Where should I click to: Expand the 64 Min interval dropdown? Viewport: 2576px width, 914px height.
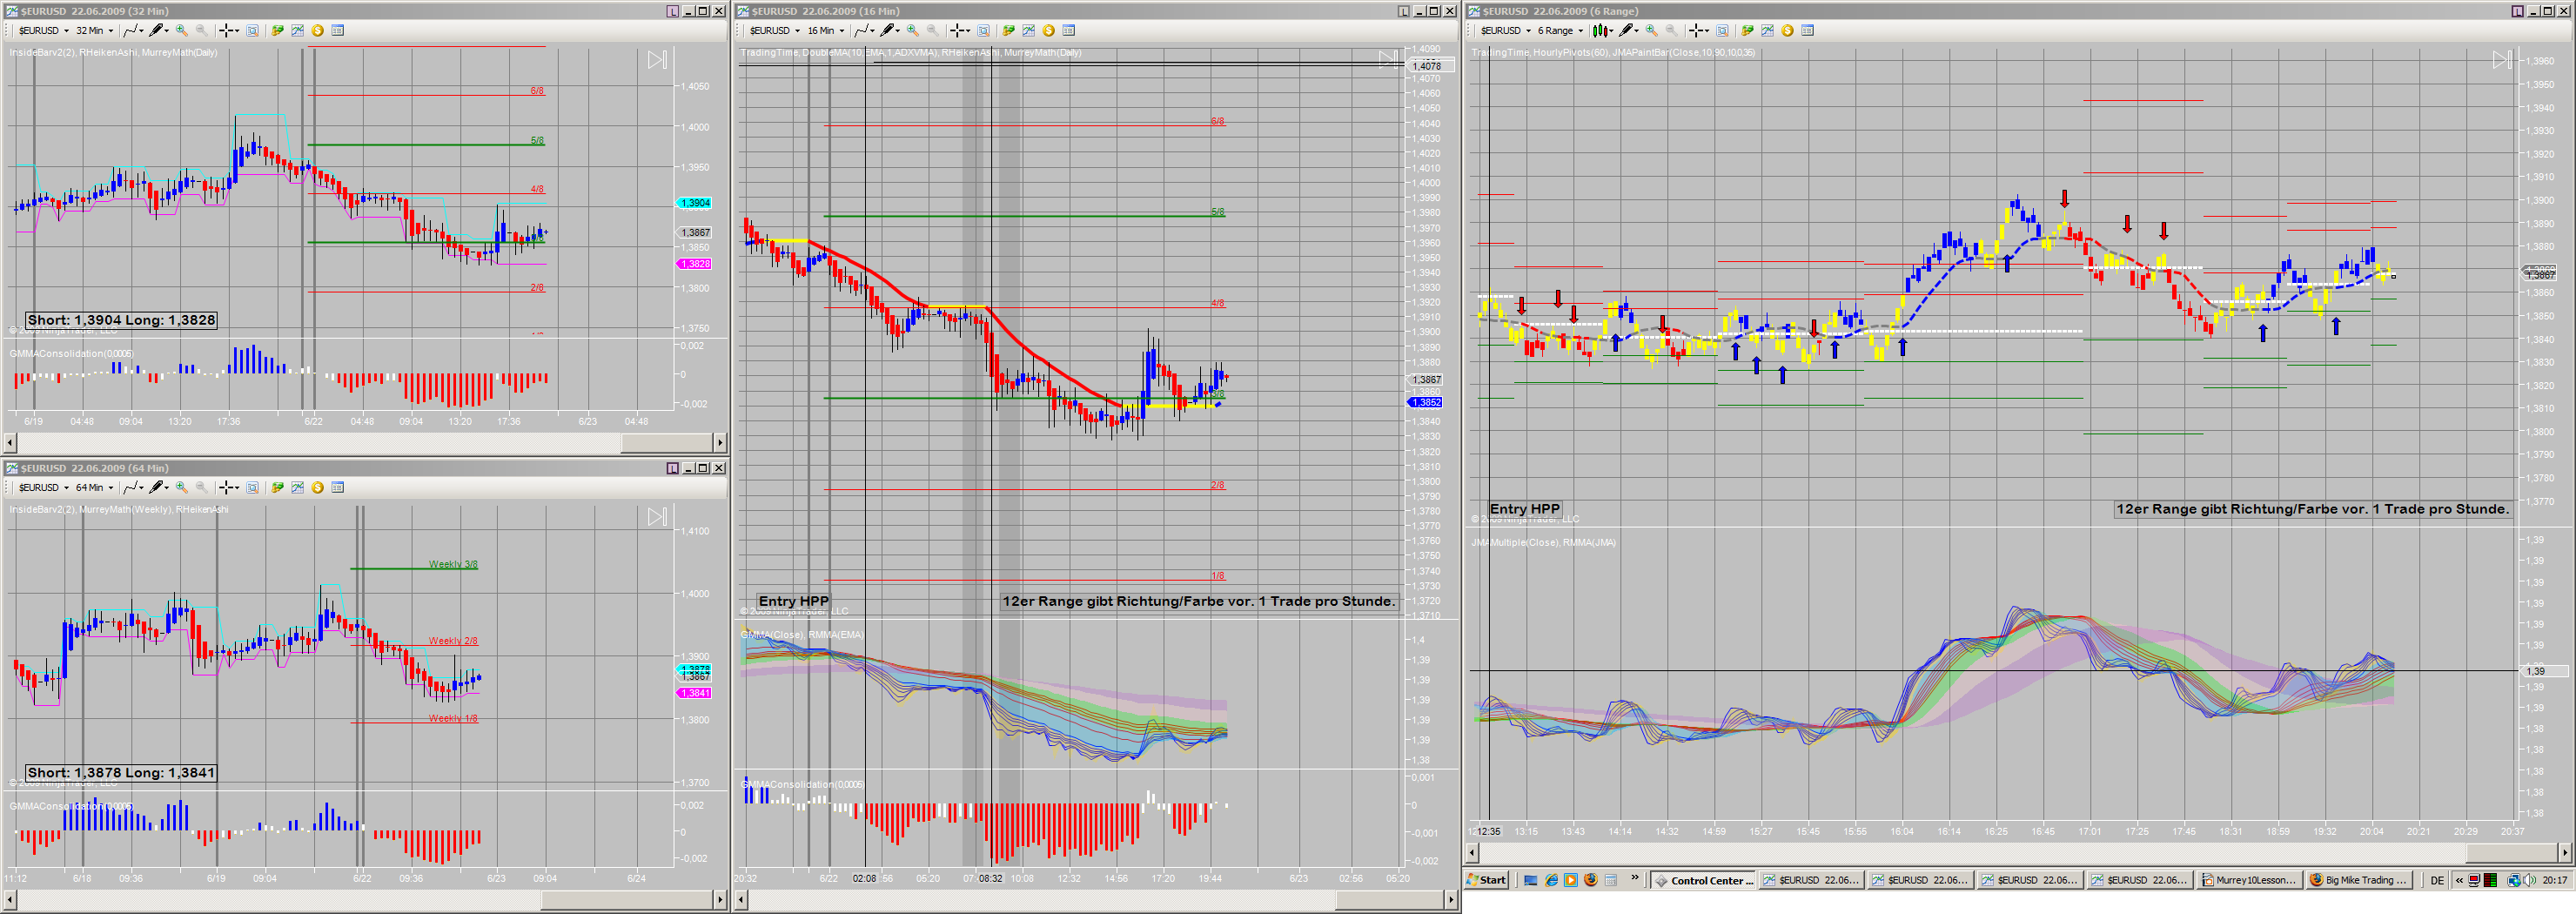click(x=94, y=488)
